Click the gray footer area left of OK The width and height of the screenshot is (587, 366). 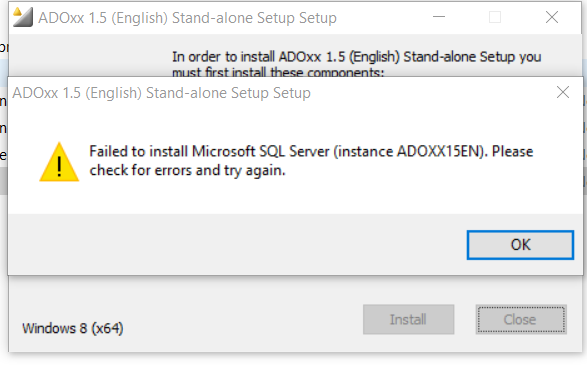(236, 245)
